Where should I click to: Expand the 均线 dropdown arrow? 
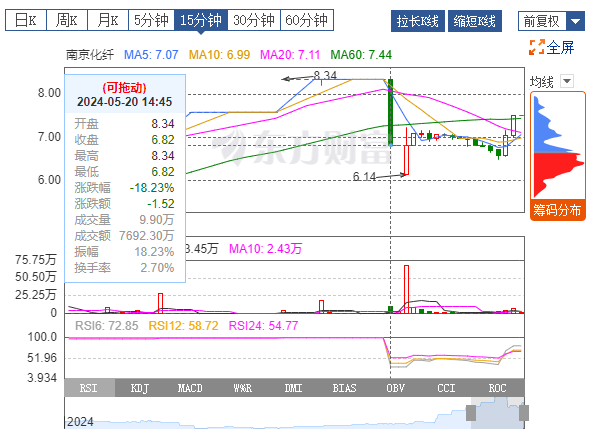[567, 81]
